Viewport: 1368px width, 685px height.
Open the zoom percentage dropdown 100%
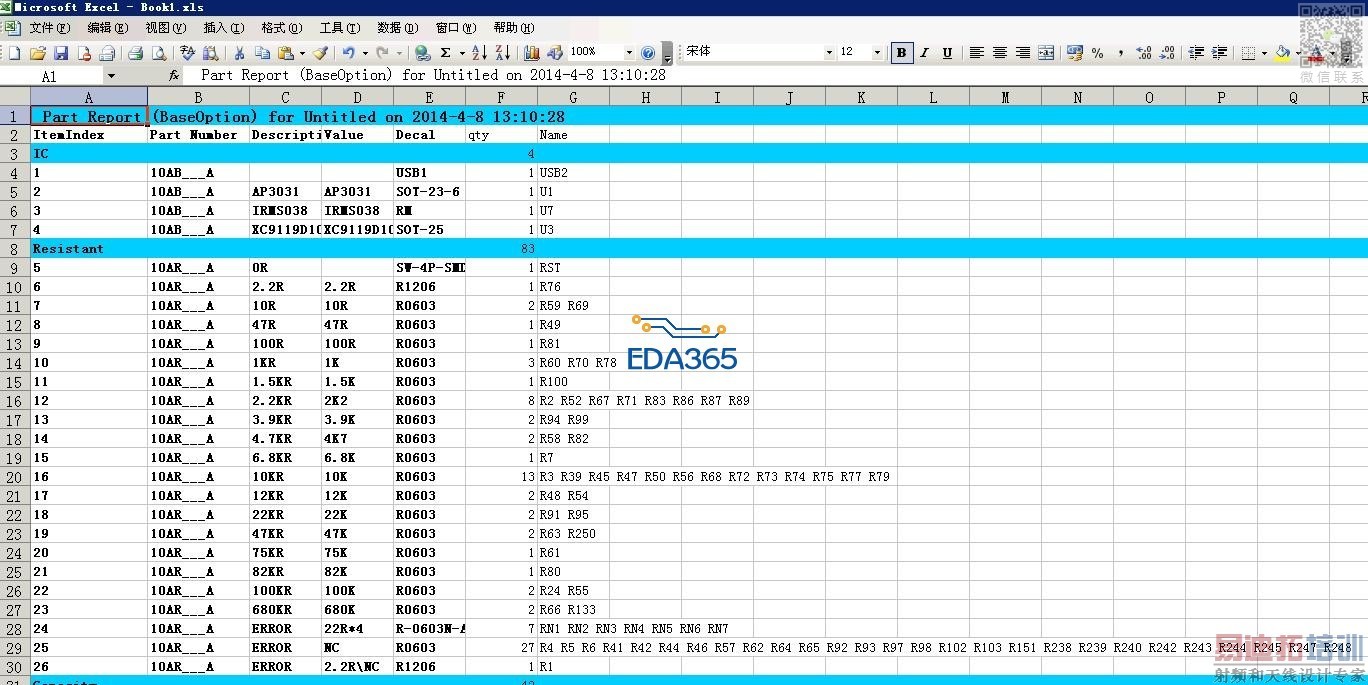[x=629, y=52]
